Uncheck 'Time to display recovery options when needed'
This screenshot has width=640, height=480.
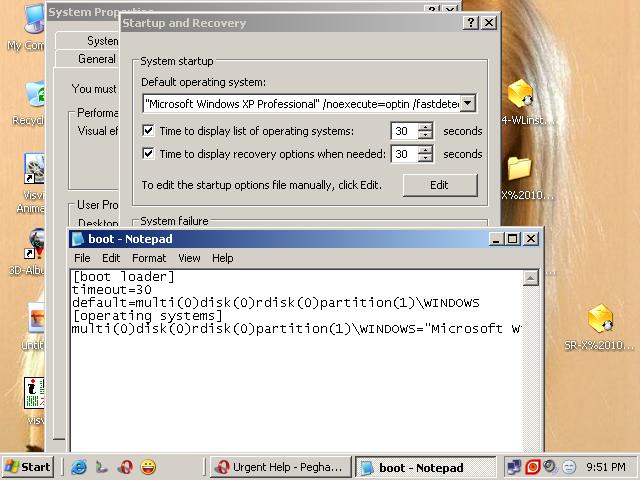[x=149, y=154]
